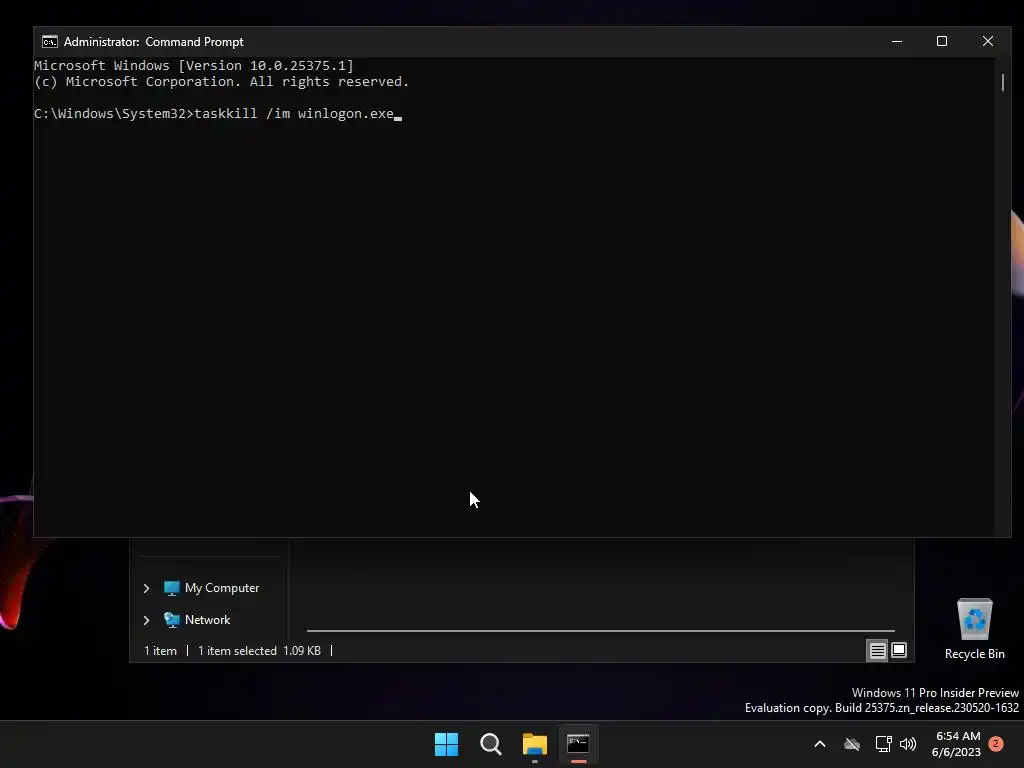Expand the Network tree node
The image size is (1024, 768).
tap(146, 620)
